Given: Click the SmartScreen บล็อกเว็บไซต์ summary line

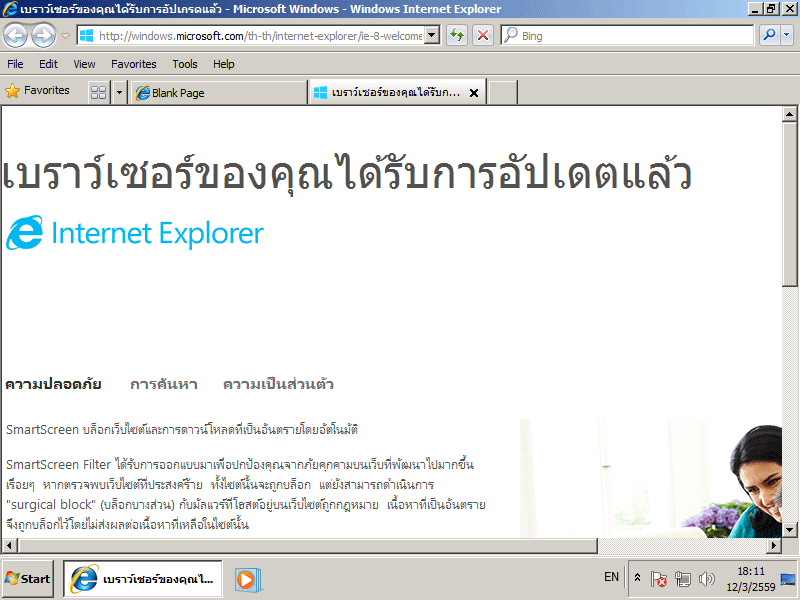Looking at the screenshot, I should (182, 430).
